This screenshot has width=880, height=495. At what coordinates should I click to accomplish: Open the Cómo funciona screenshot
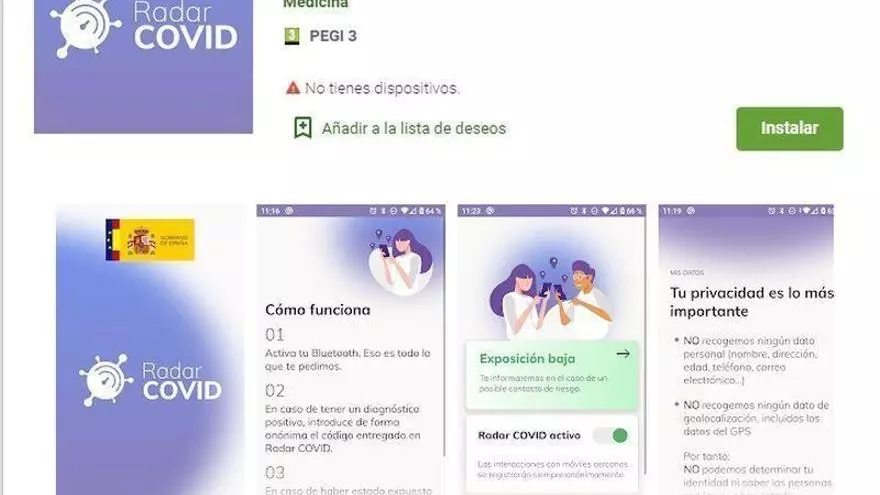[351, 350]
